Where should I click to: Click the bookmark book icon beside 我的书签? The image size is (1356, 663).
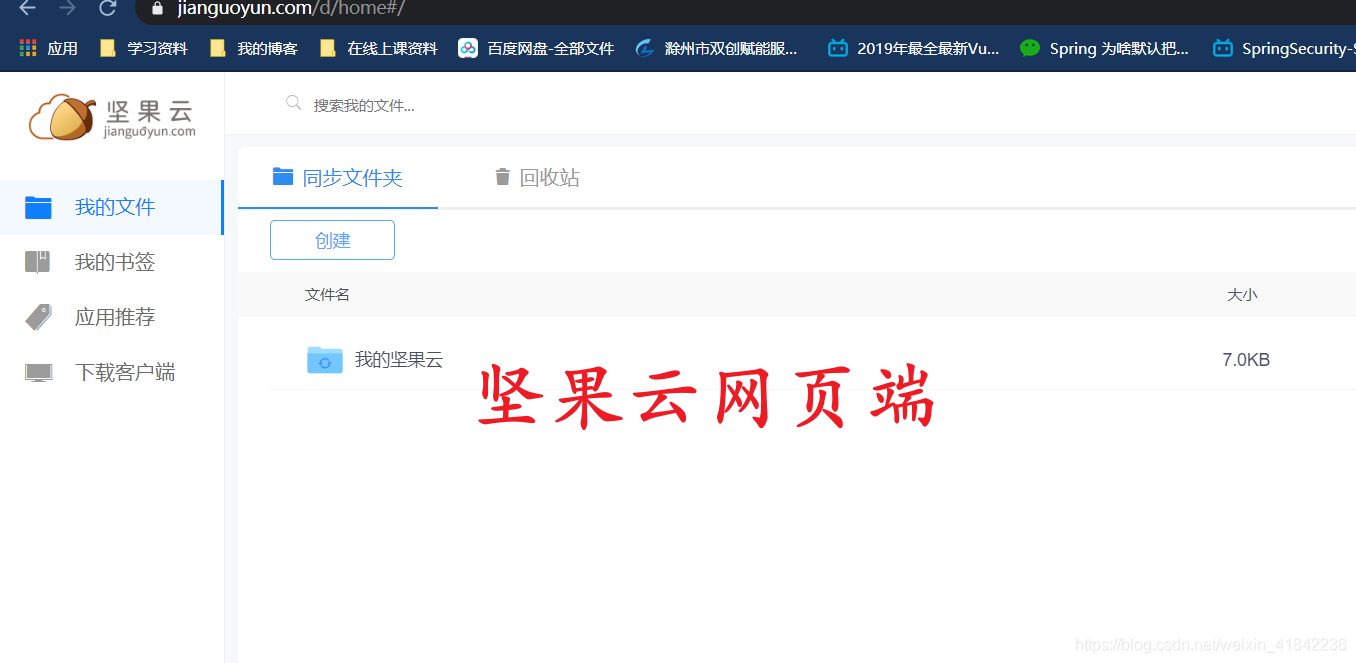(x=38, y=262)
